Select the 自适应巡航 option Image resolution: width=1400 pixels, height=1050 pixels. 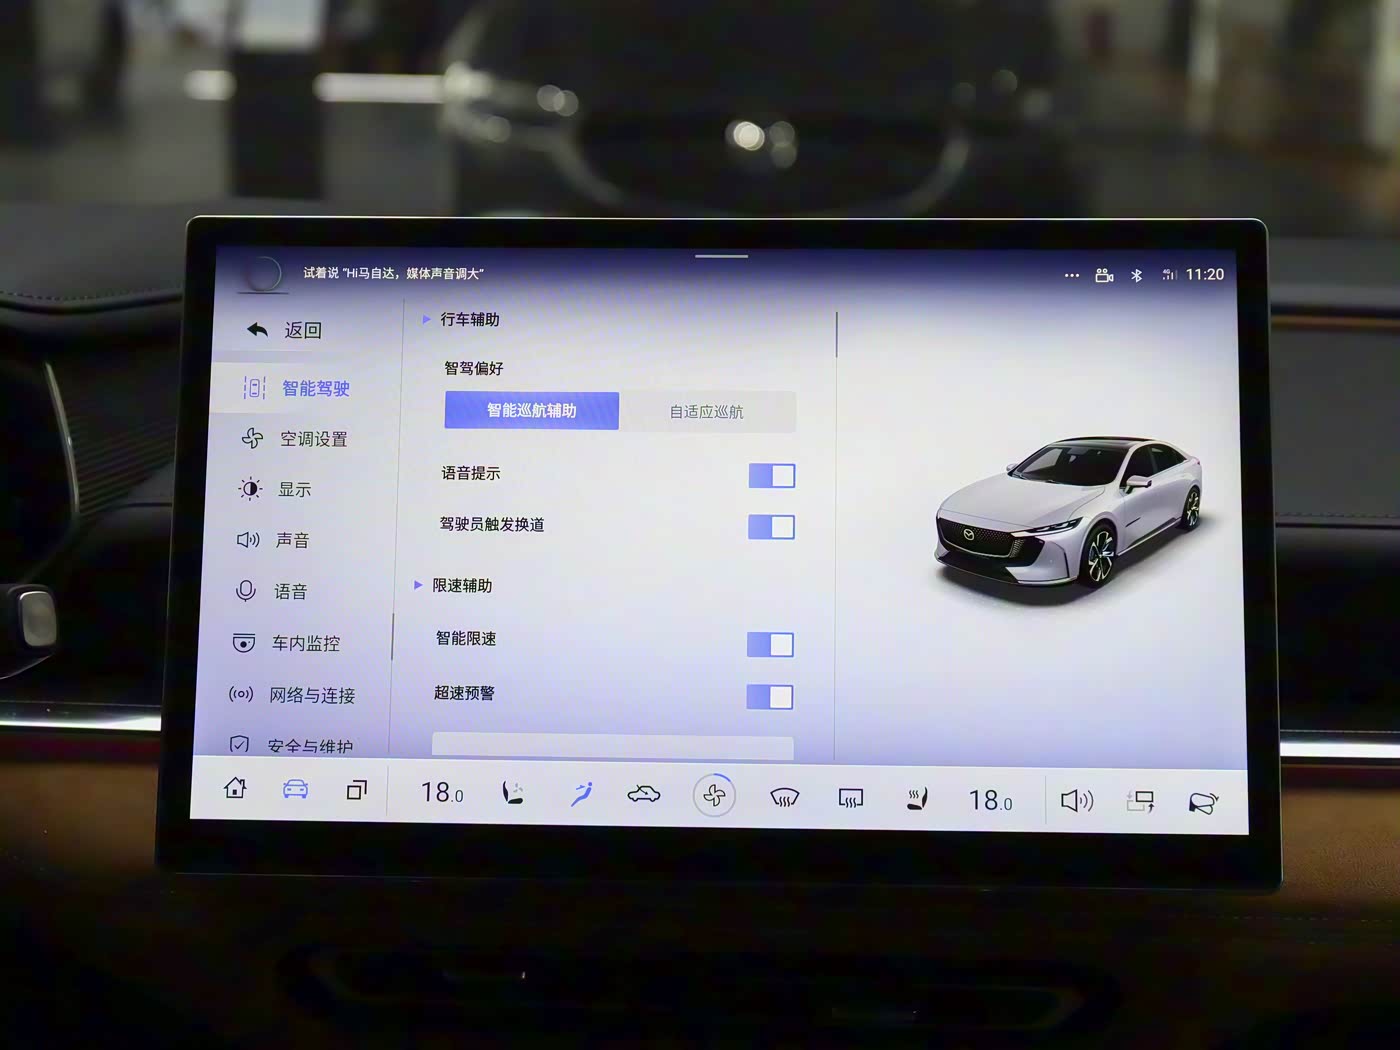(706, 412)
